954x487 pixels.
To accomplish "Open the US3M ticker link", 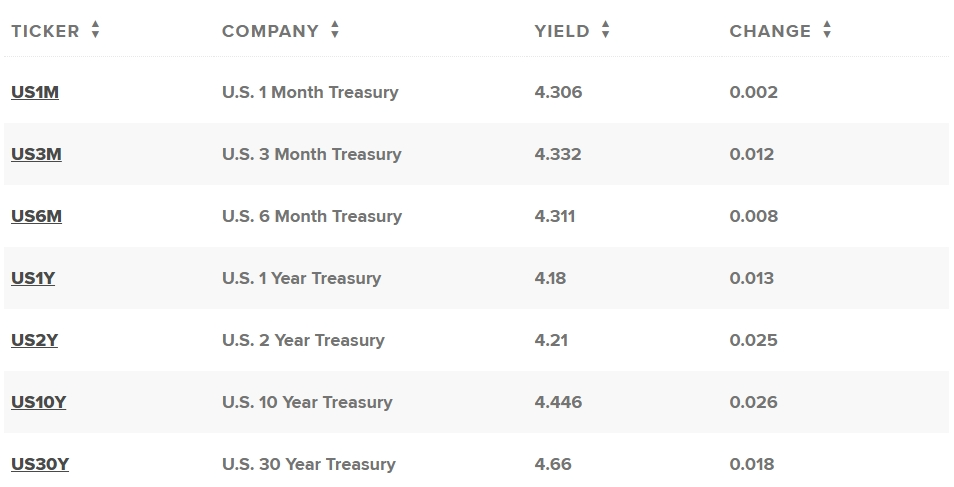I will pyautogui.click(x=36, y=154).
